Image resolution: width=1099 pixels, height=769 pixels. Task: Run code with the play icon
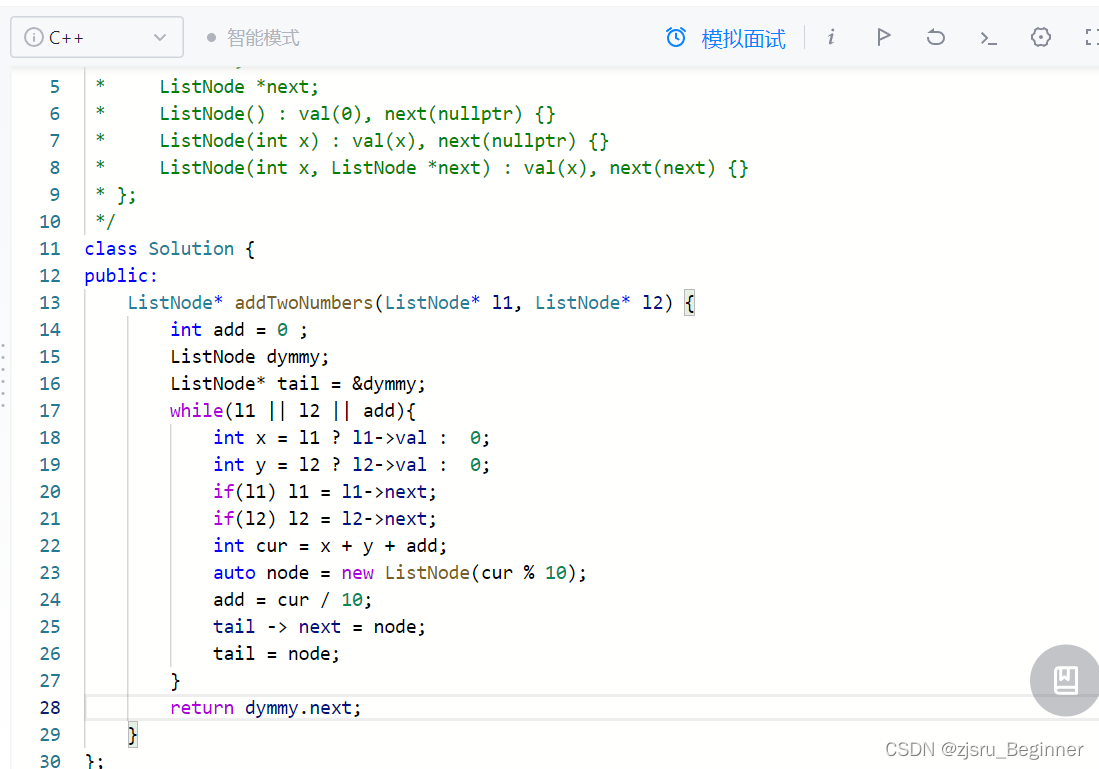(x=883, y=37)
